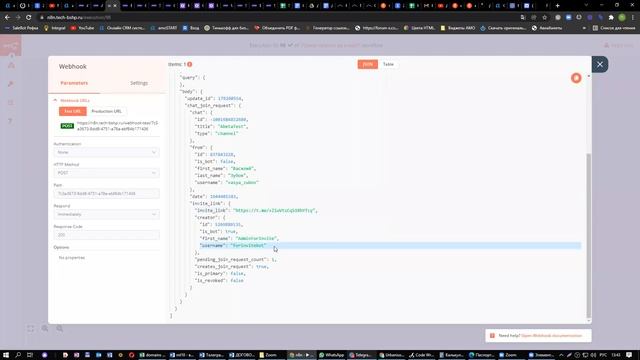Open Windows taskbar search

click(x=18, y=355)
